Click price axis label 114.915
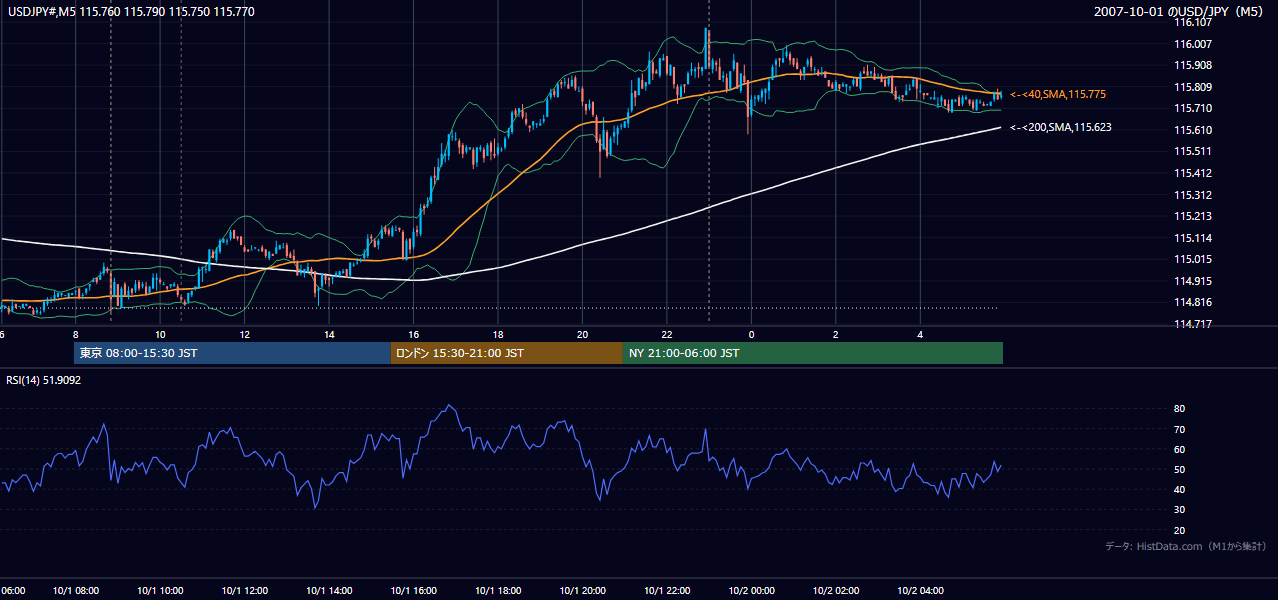Viewport: 1278px width, 600px height. (1193, 281)
